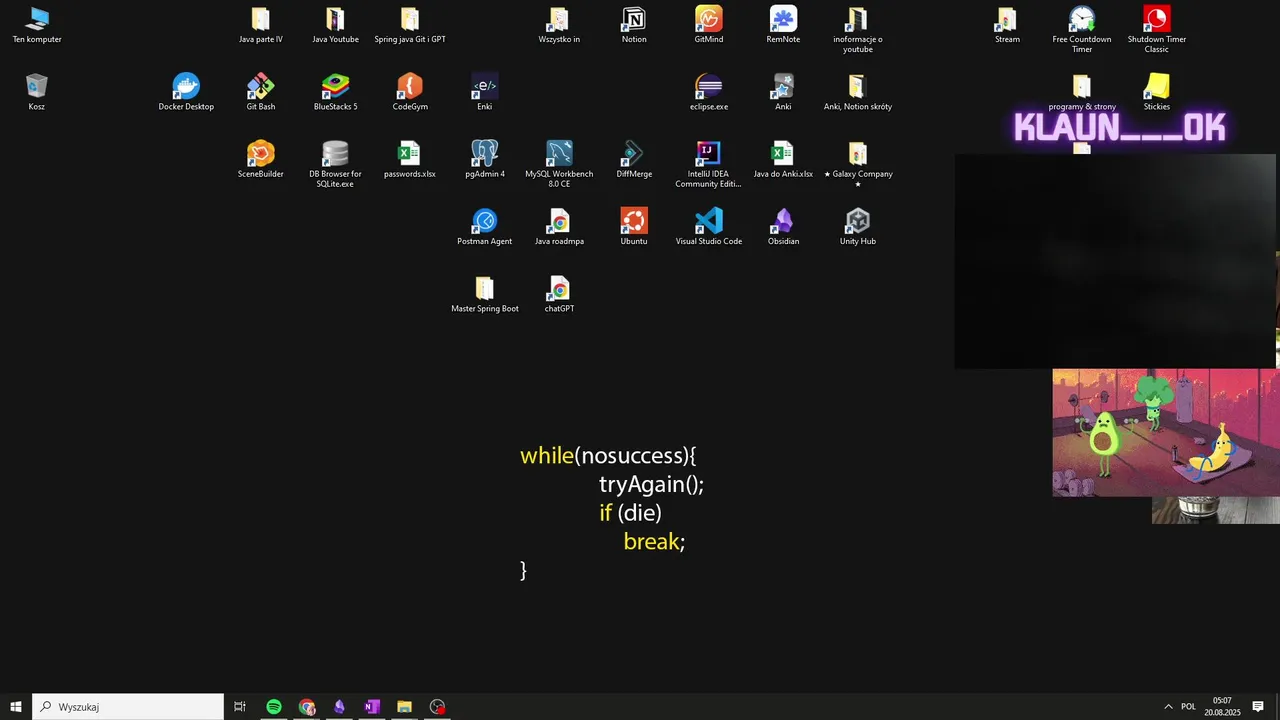Select the Java do Anki.xlsx file
Viewport: 1280px width, 720px height.
(x=783, y=160)
